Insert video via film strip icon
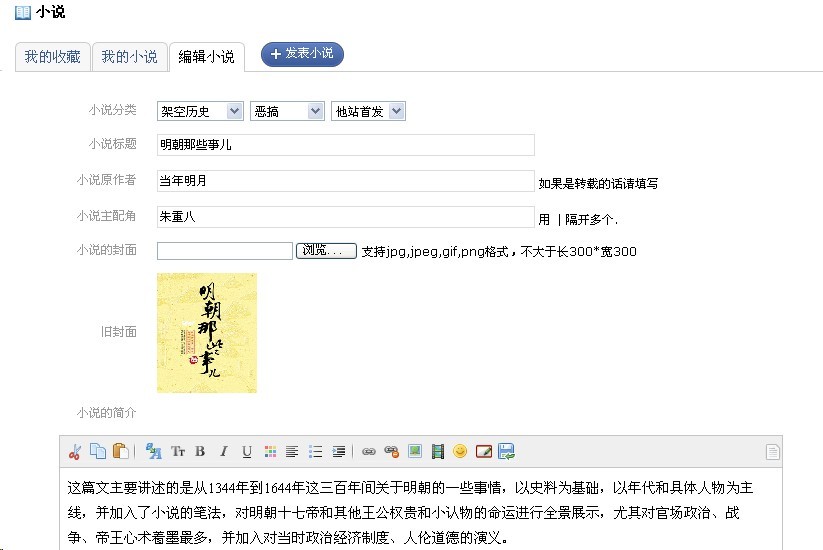 pyautogui.click(x=438, y=451)
